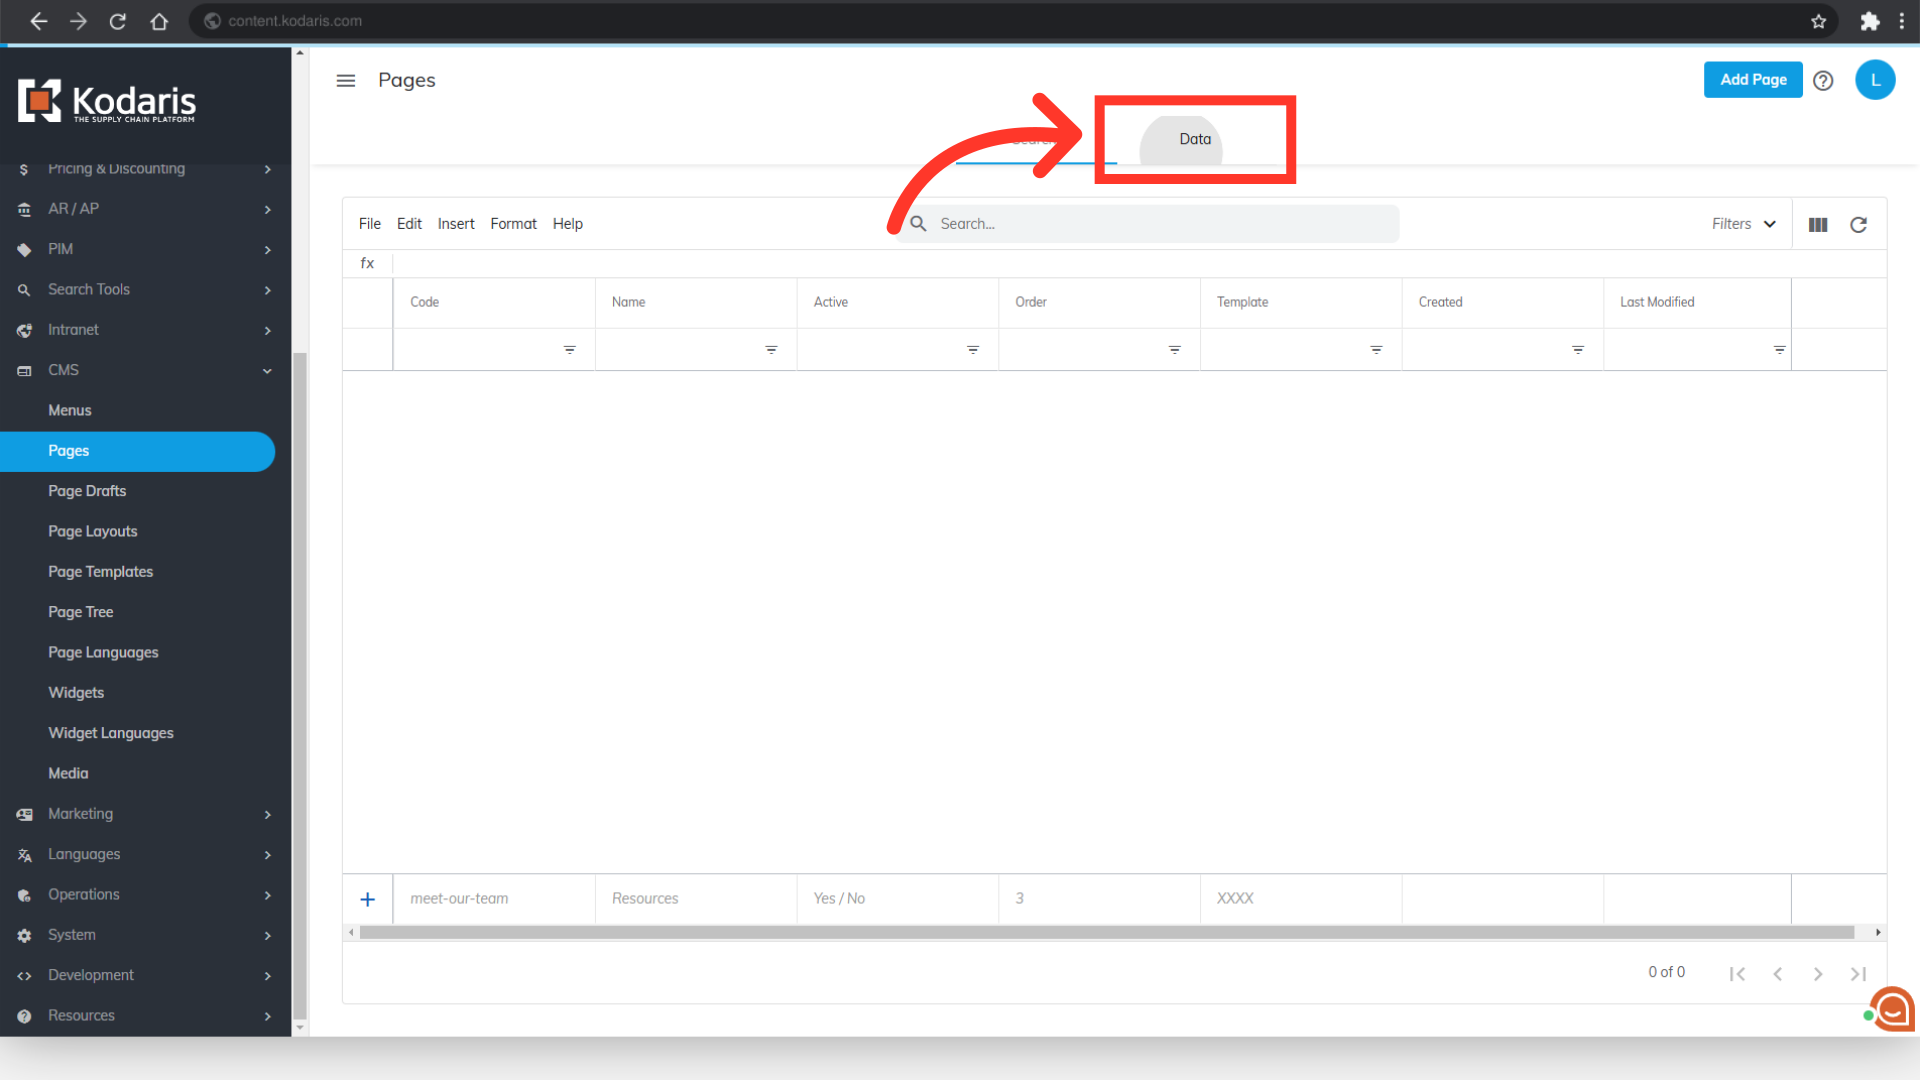Expand the Marketing sidebar section
The height and width of the screenshot is (1080, 1920).
(x=267, y=815)
